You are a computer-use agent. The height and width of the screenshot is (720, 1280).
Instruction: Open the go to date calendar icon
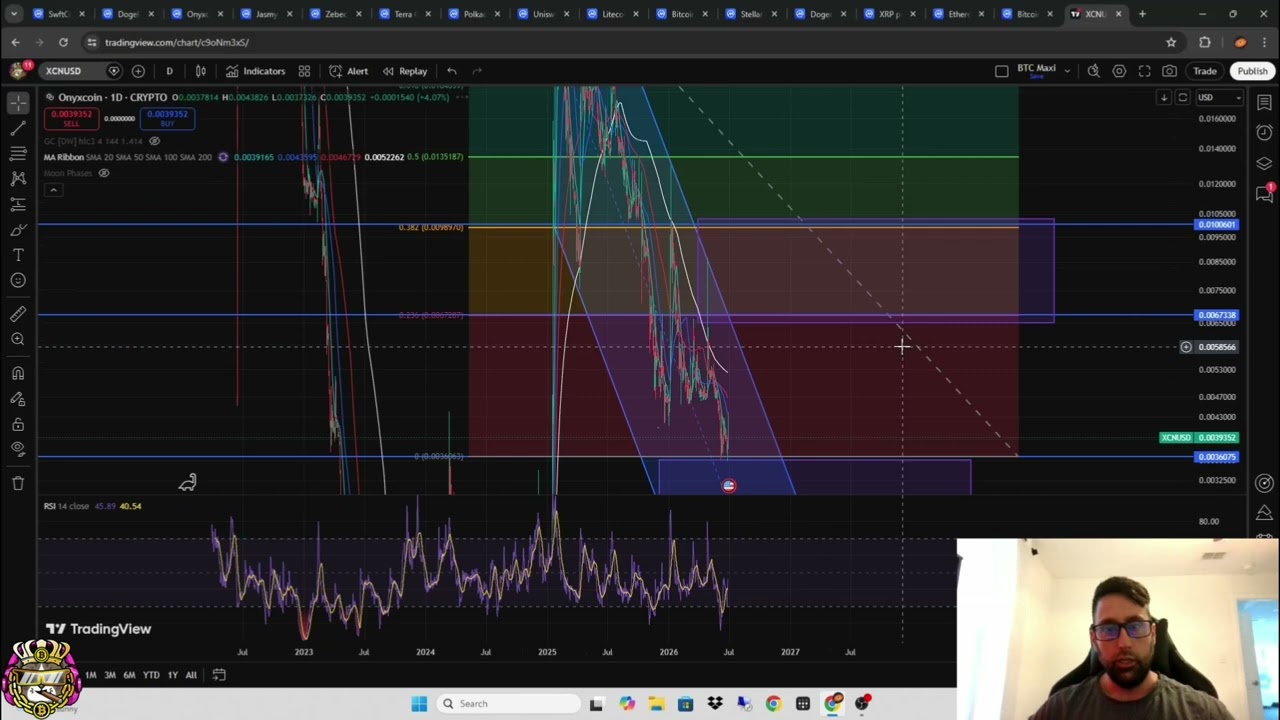click(x=219, y=675)
